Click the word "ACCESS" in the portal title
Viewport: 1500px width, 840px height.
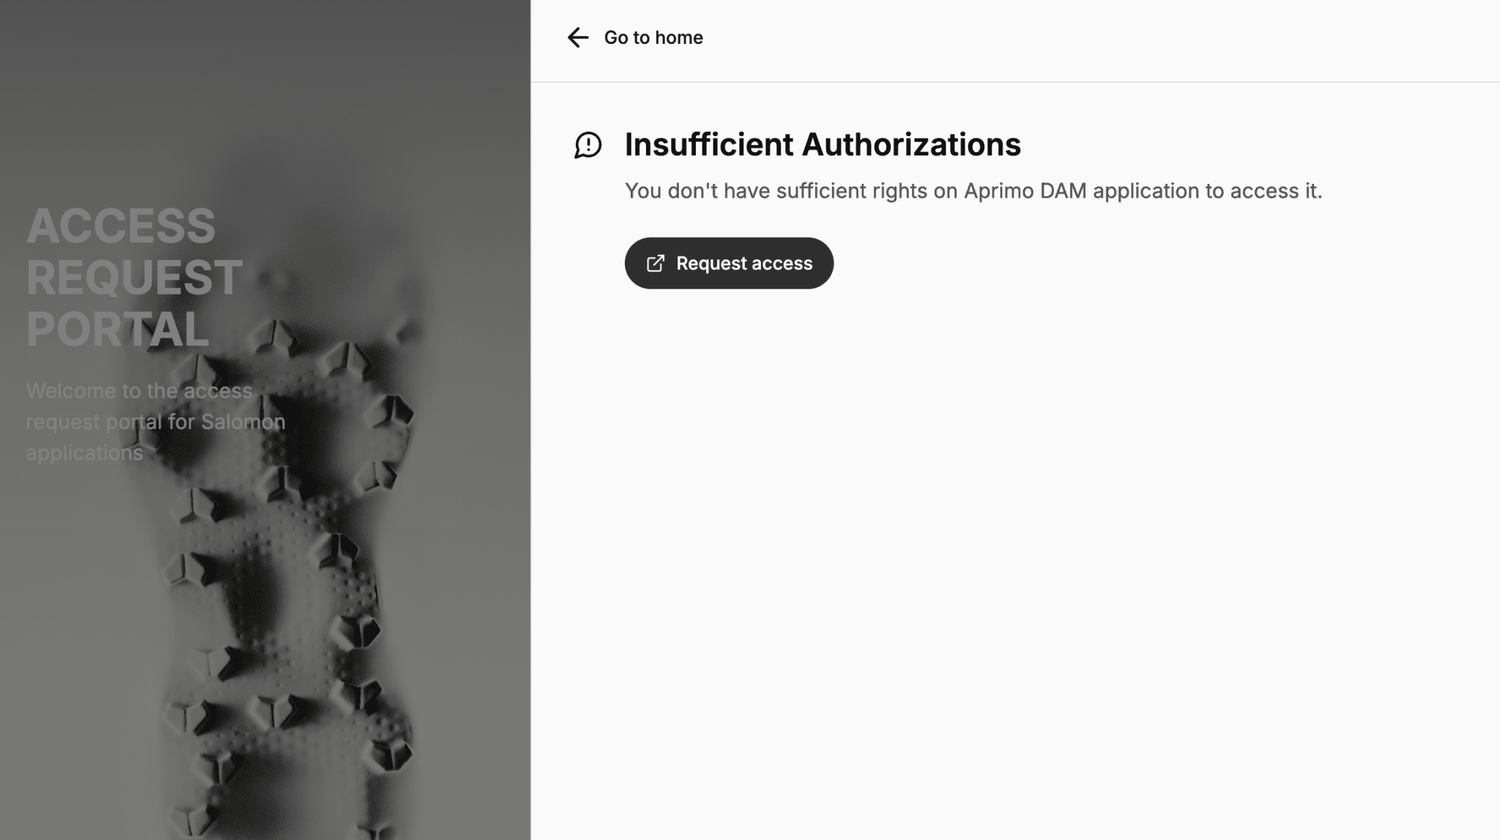coord(121,226)
